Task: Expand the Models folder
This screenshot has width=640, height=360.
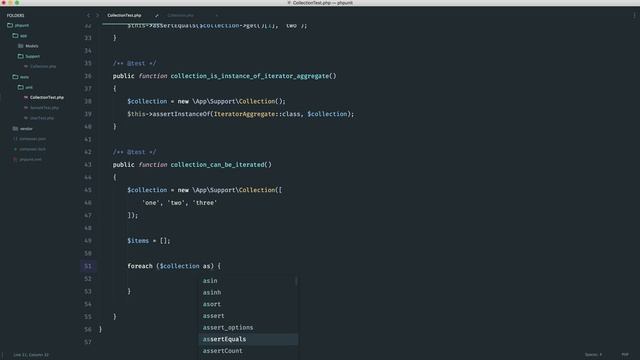Action: coord(31,46)
